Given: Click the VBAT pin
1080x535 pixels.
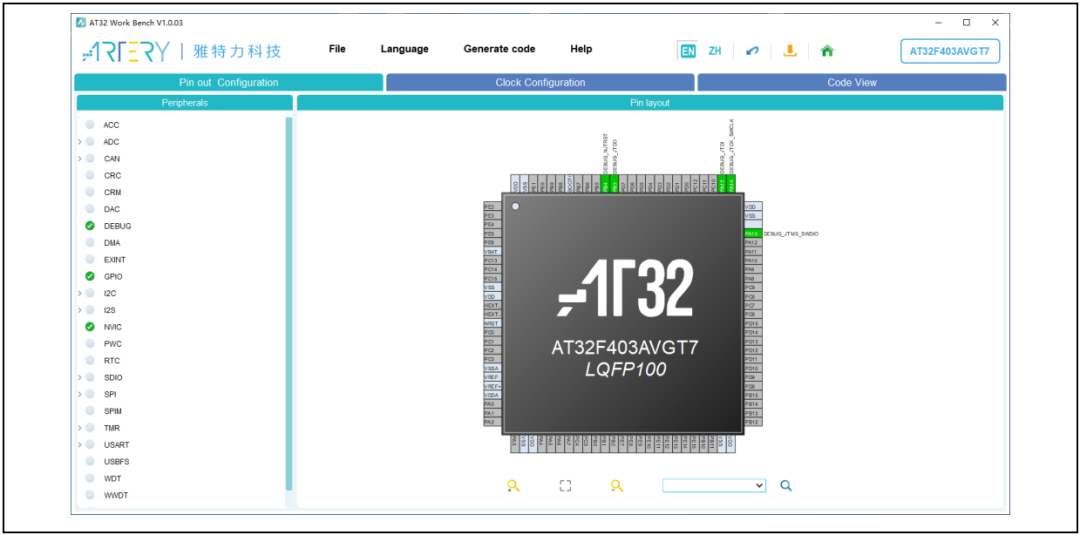Looking at the screenshot, I should pyautogui.click(x=492, y=251).
